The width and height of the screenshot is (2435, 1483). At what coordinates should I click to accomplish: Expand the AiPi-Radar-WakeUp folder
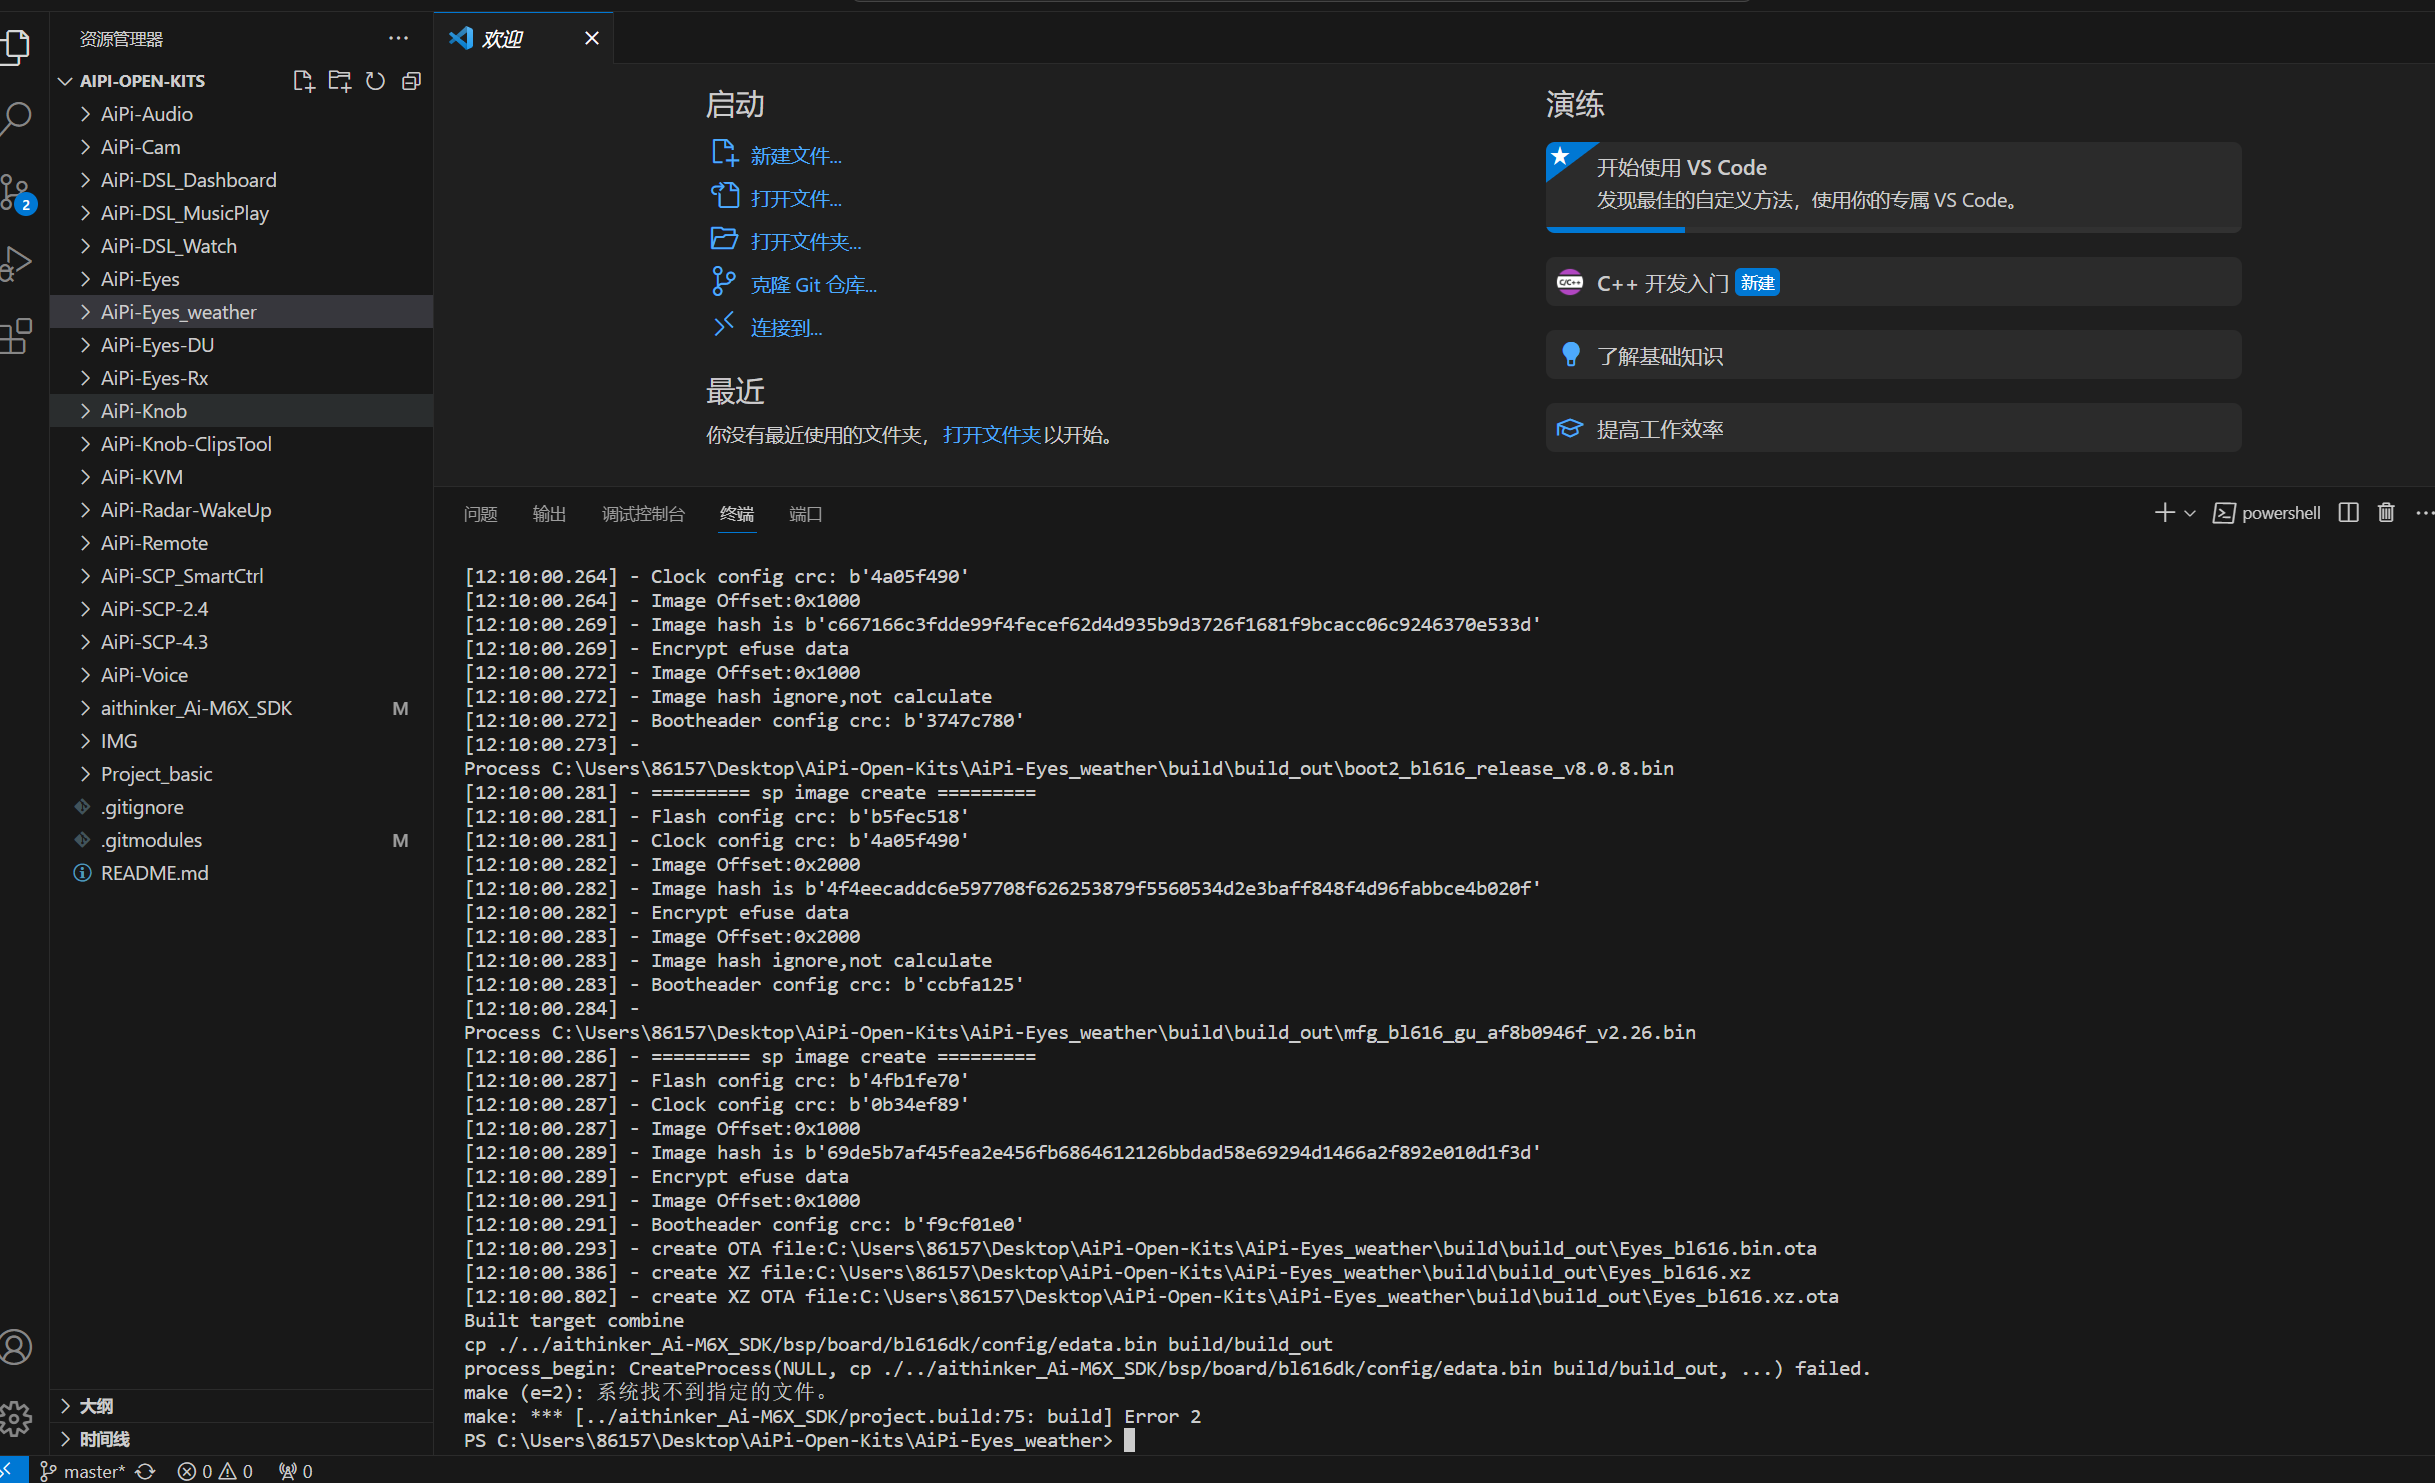[242, 510]
